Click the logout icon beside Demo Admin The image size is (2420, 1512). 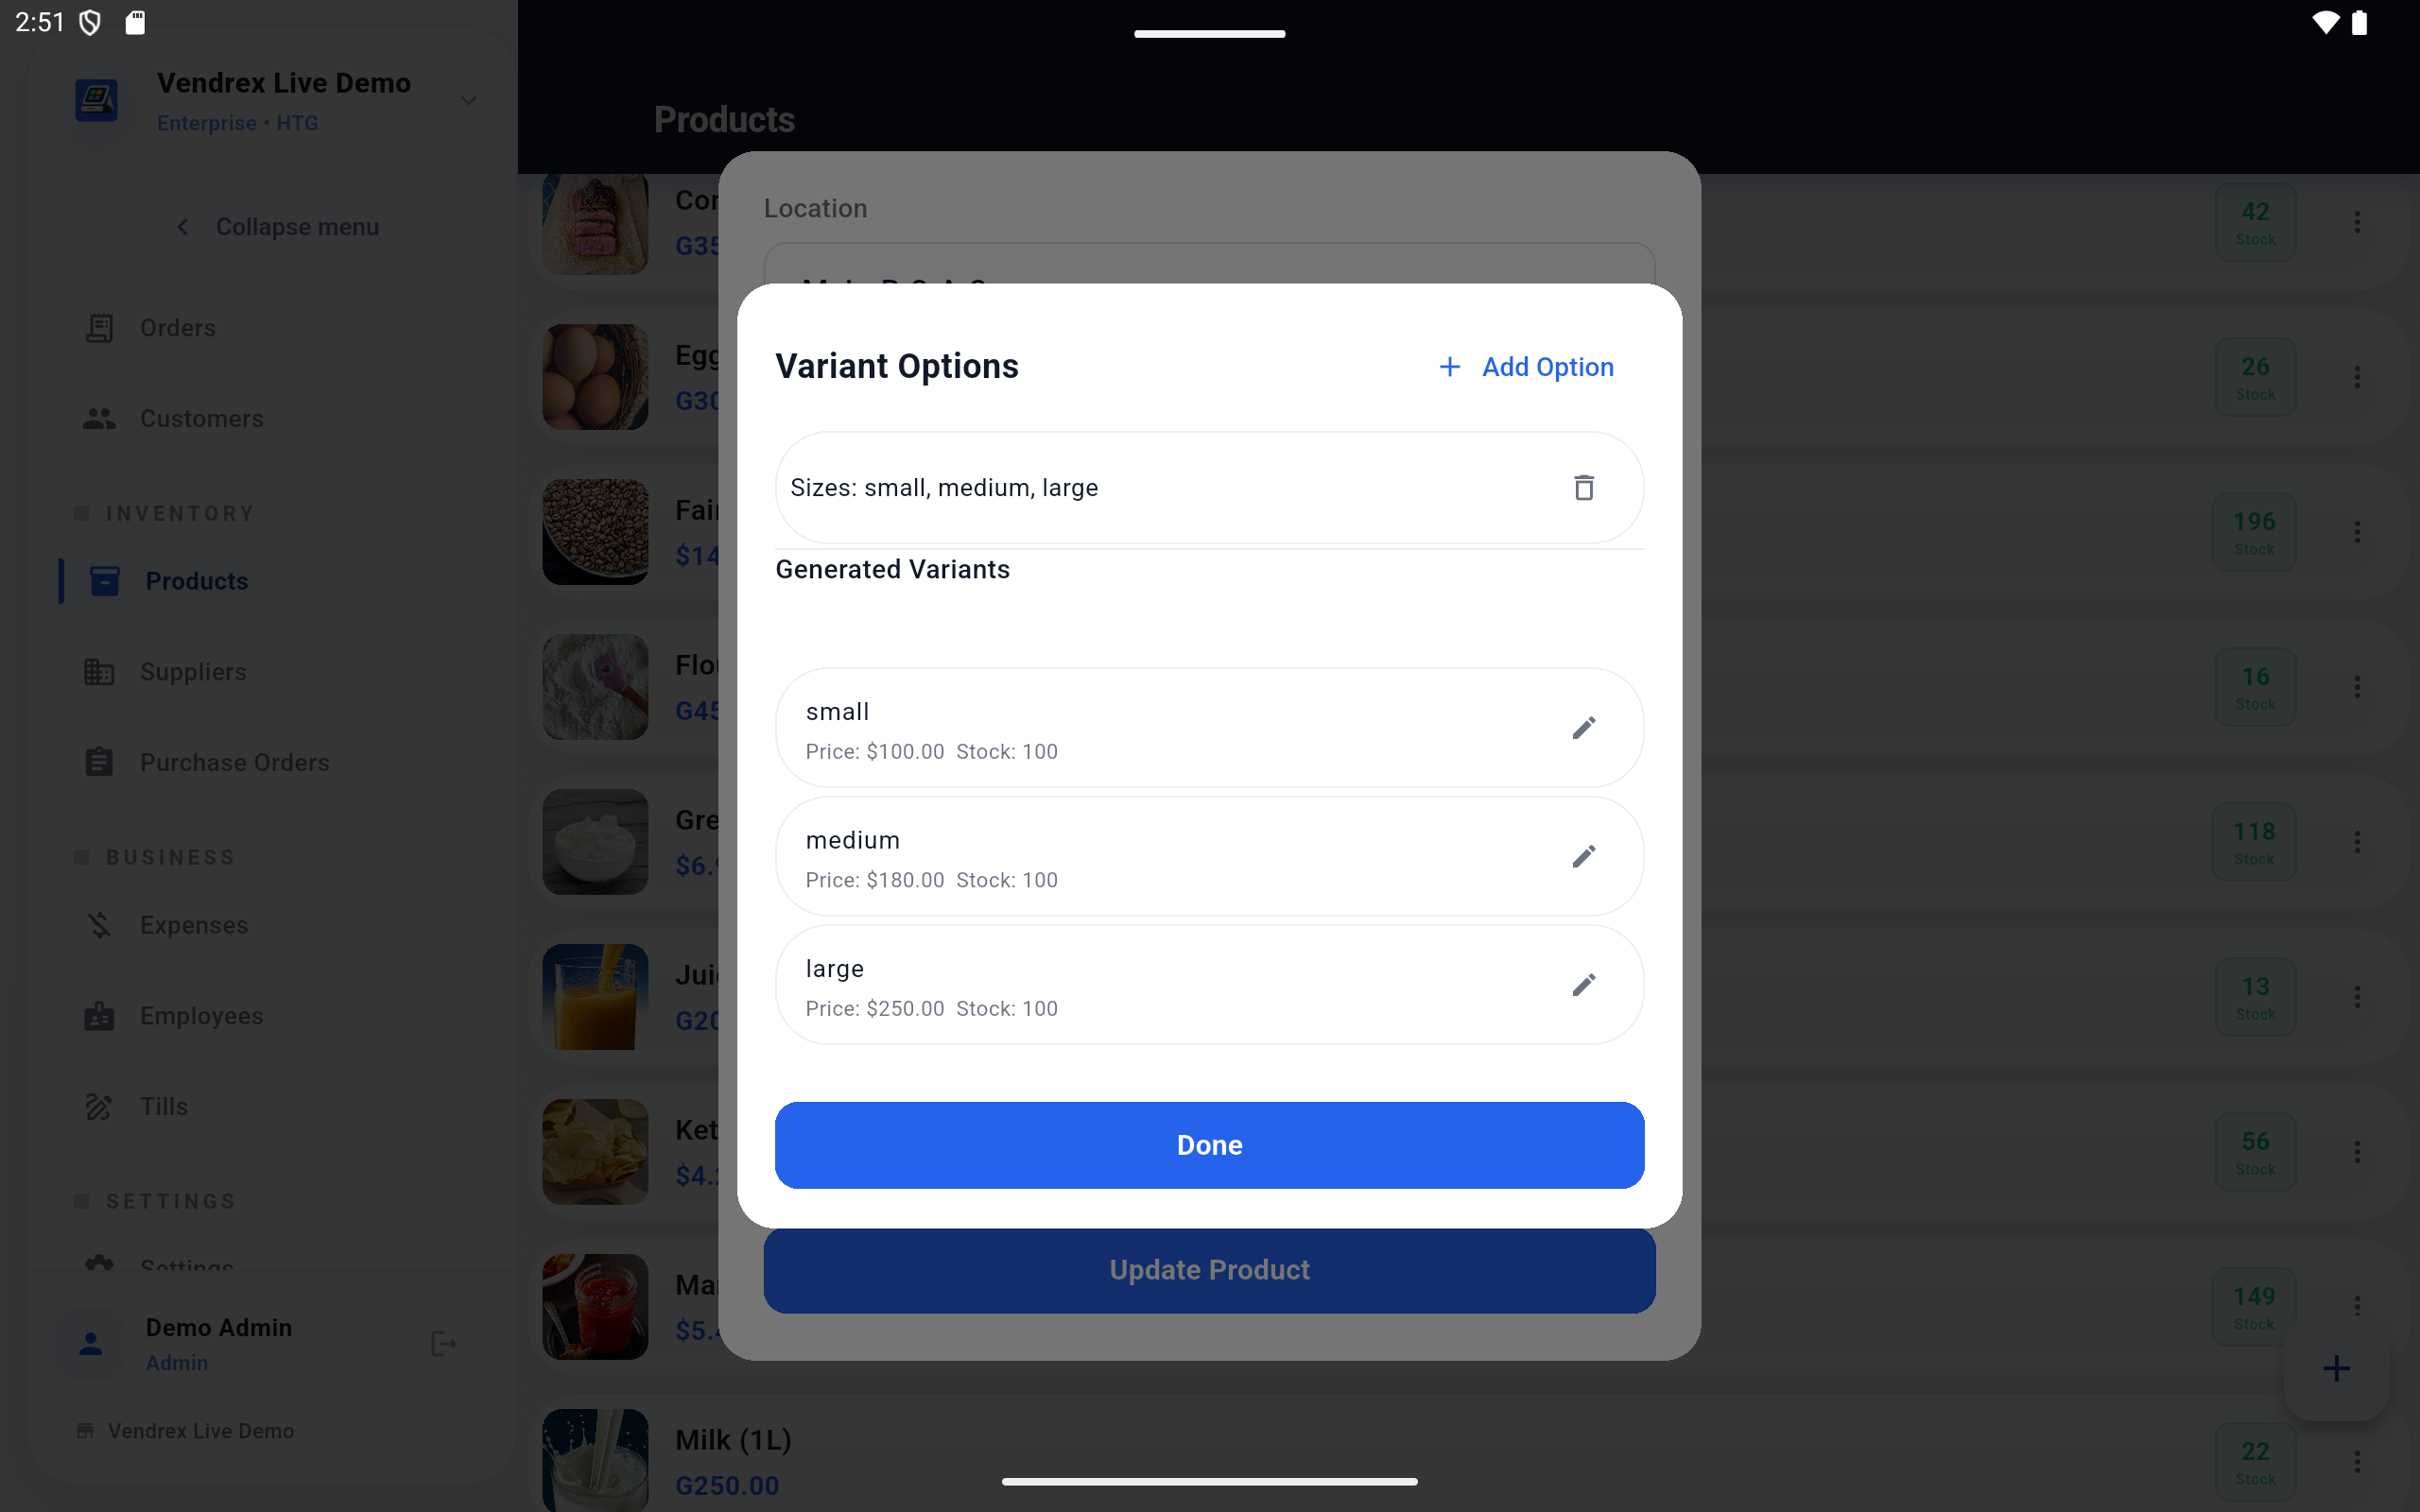(x=443, y=1344)
